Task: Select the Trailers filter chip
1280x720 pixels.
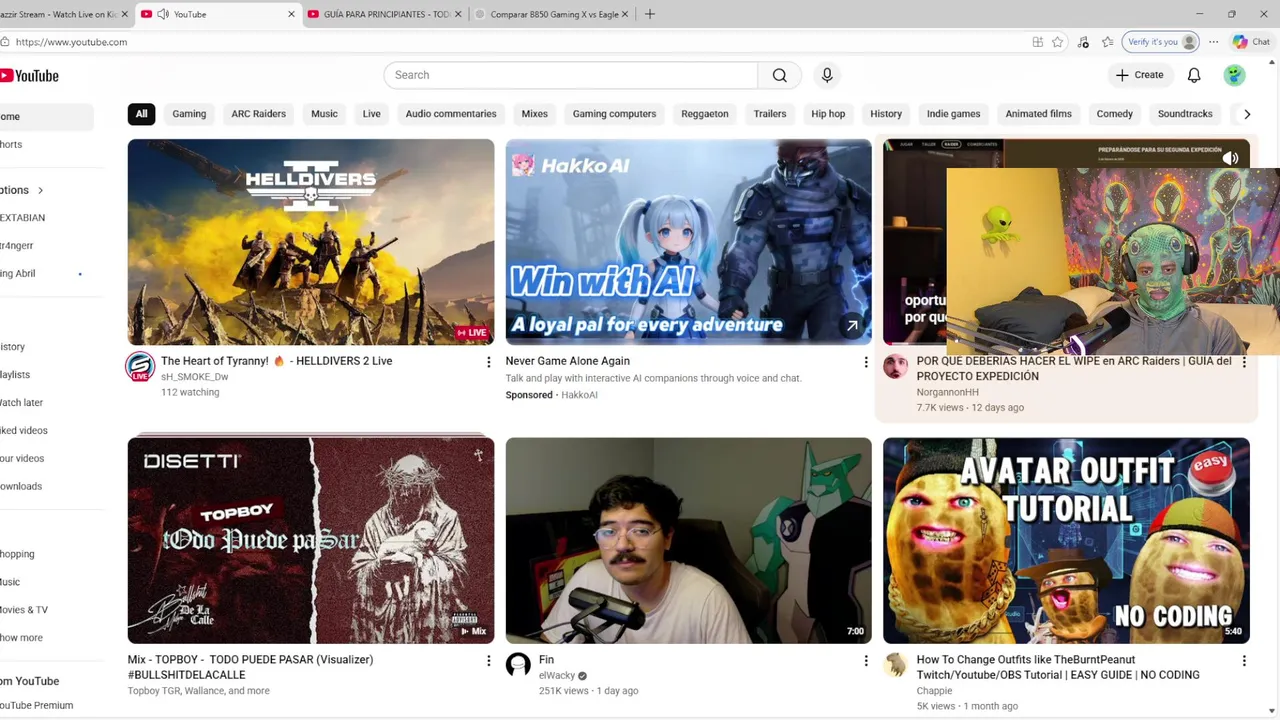Action: tap(770, 114)
